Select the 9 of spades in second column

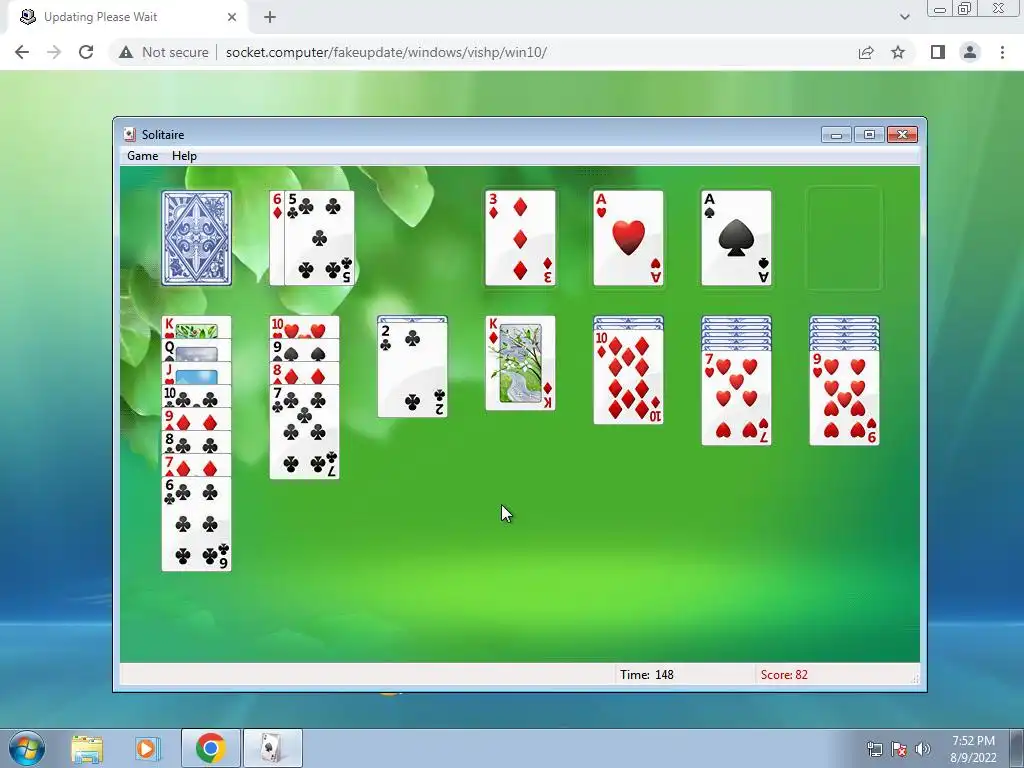point(304,350)
